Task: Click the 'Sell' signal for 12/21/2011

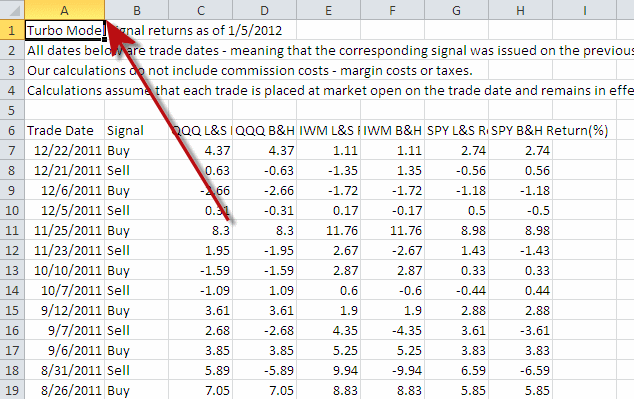Action: pyautogui.click(x=137, y=170)
